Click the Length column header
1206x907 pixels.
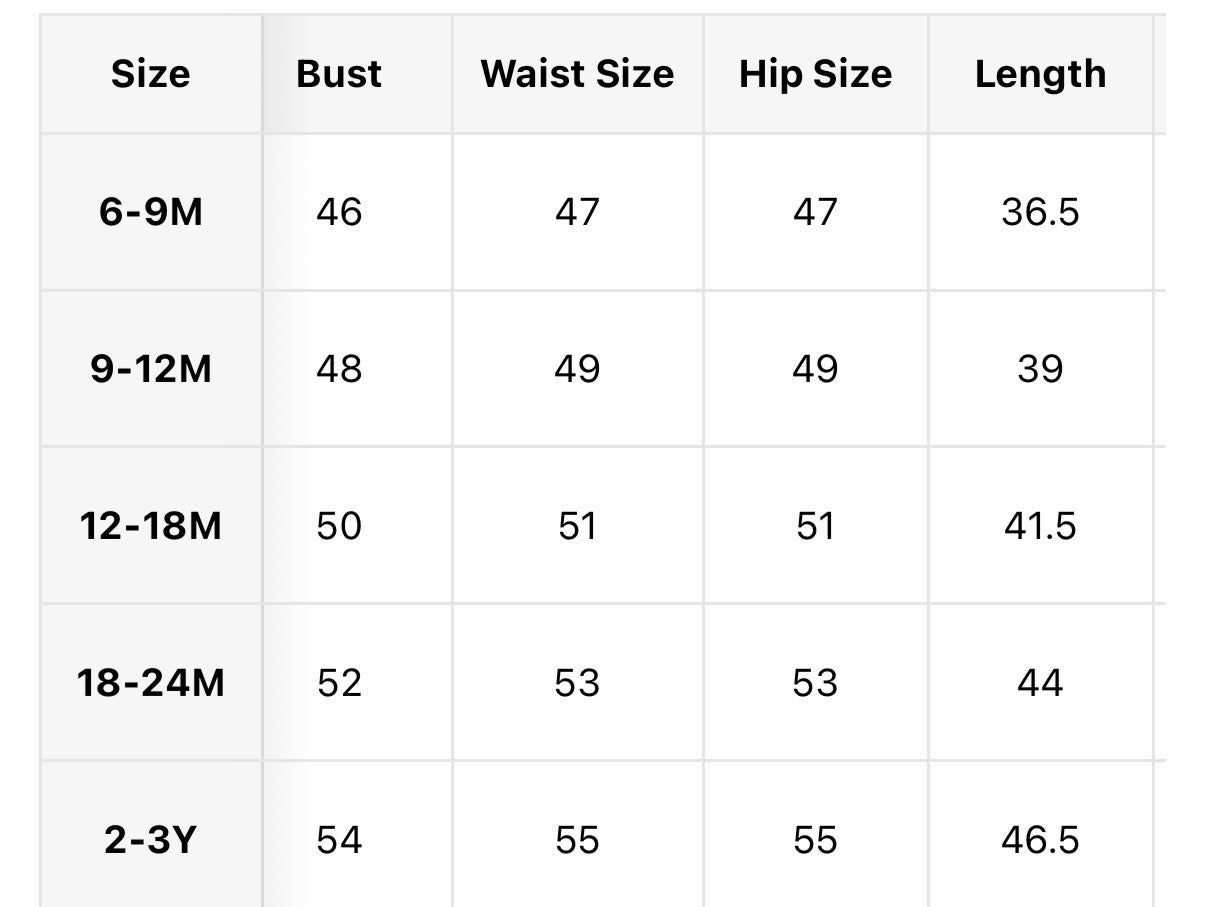1040,74
